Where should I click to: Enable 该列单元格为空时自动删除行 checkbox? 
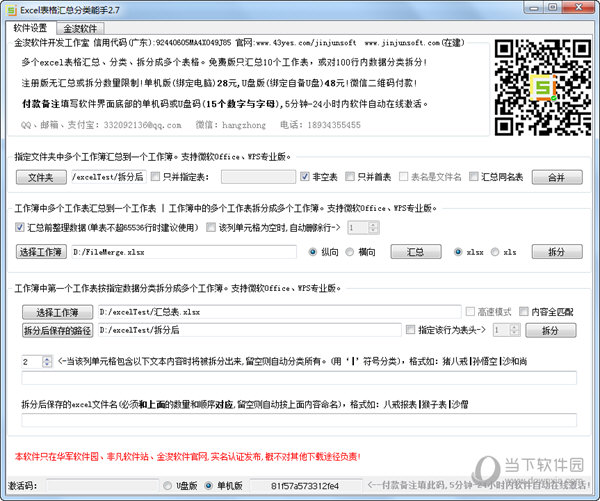[210, 227]
